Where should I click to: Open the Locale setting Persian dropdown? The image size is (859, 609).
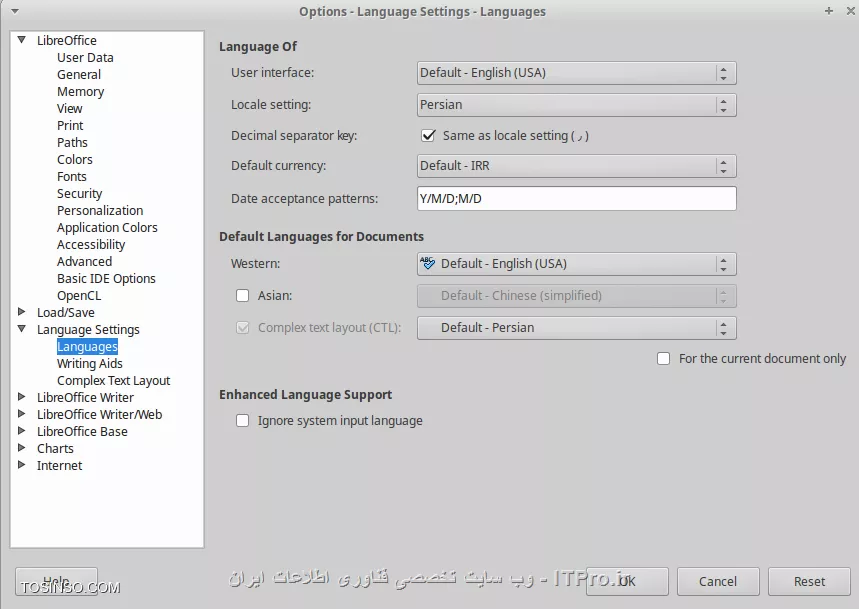coord(576,105)
